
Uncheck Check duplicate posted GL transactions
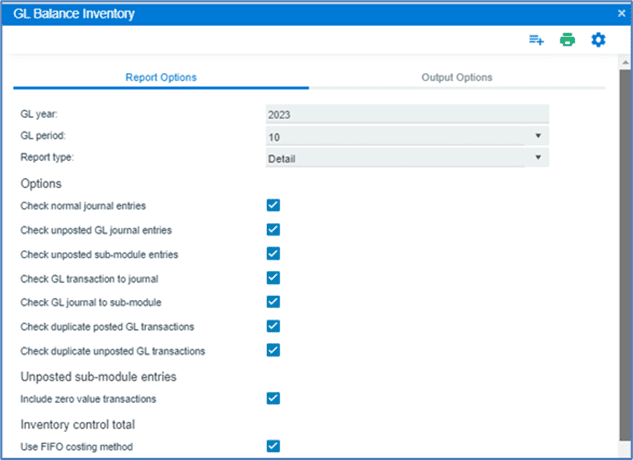point(273,326)
